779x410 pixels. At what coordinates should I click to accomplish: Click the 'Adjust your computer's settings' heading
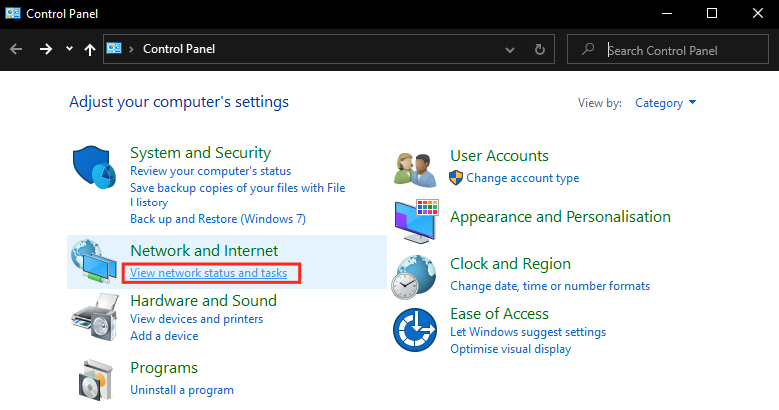179,102
